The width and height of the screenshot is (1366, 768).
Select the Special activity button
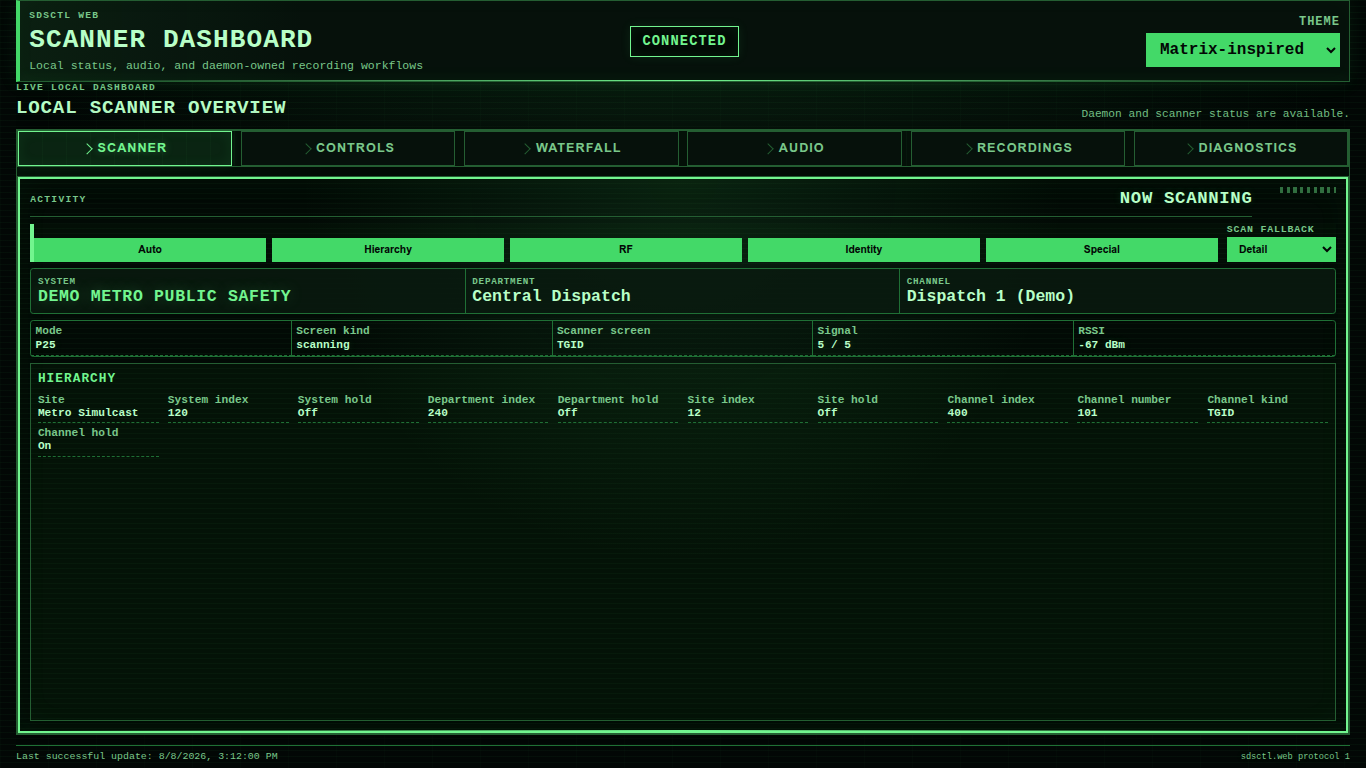pos(1102,250)
